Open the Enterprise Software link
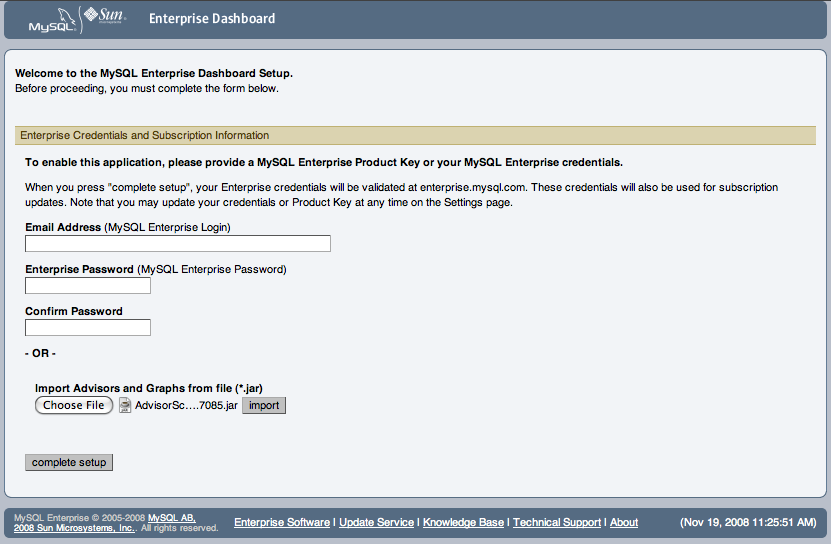 point(282,523)
